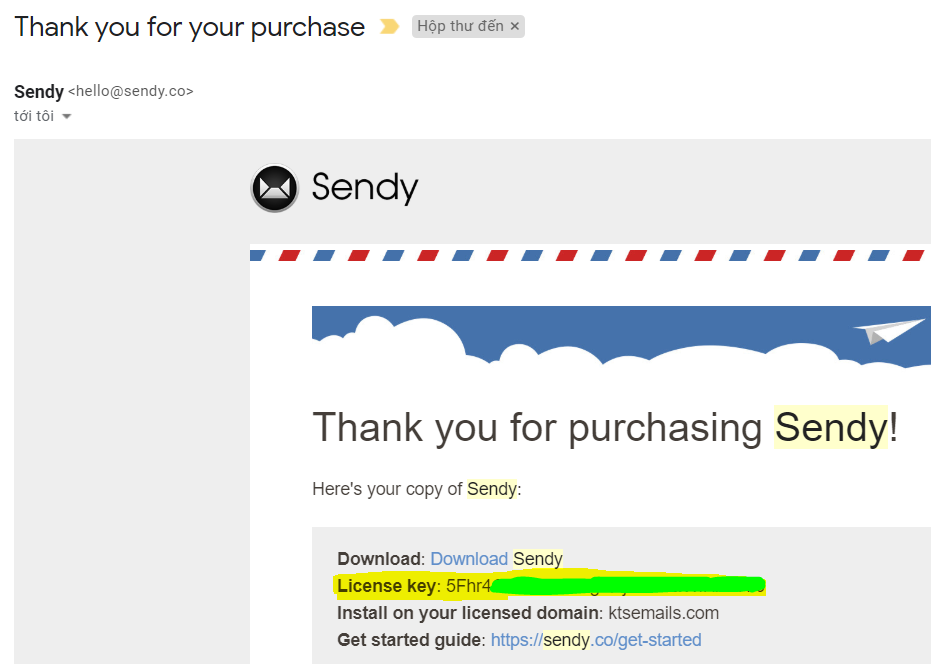Viewport: 931px width, 664px height.
Task: Click the hello@sendy.co sender address
Action: (130, 92)
